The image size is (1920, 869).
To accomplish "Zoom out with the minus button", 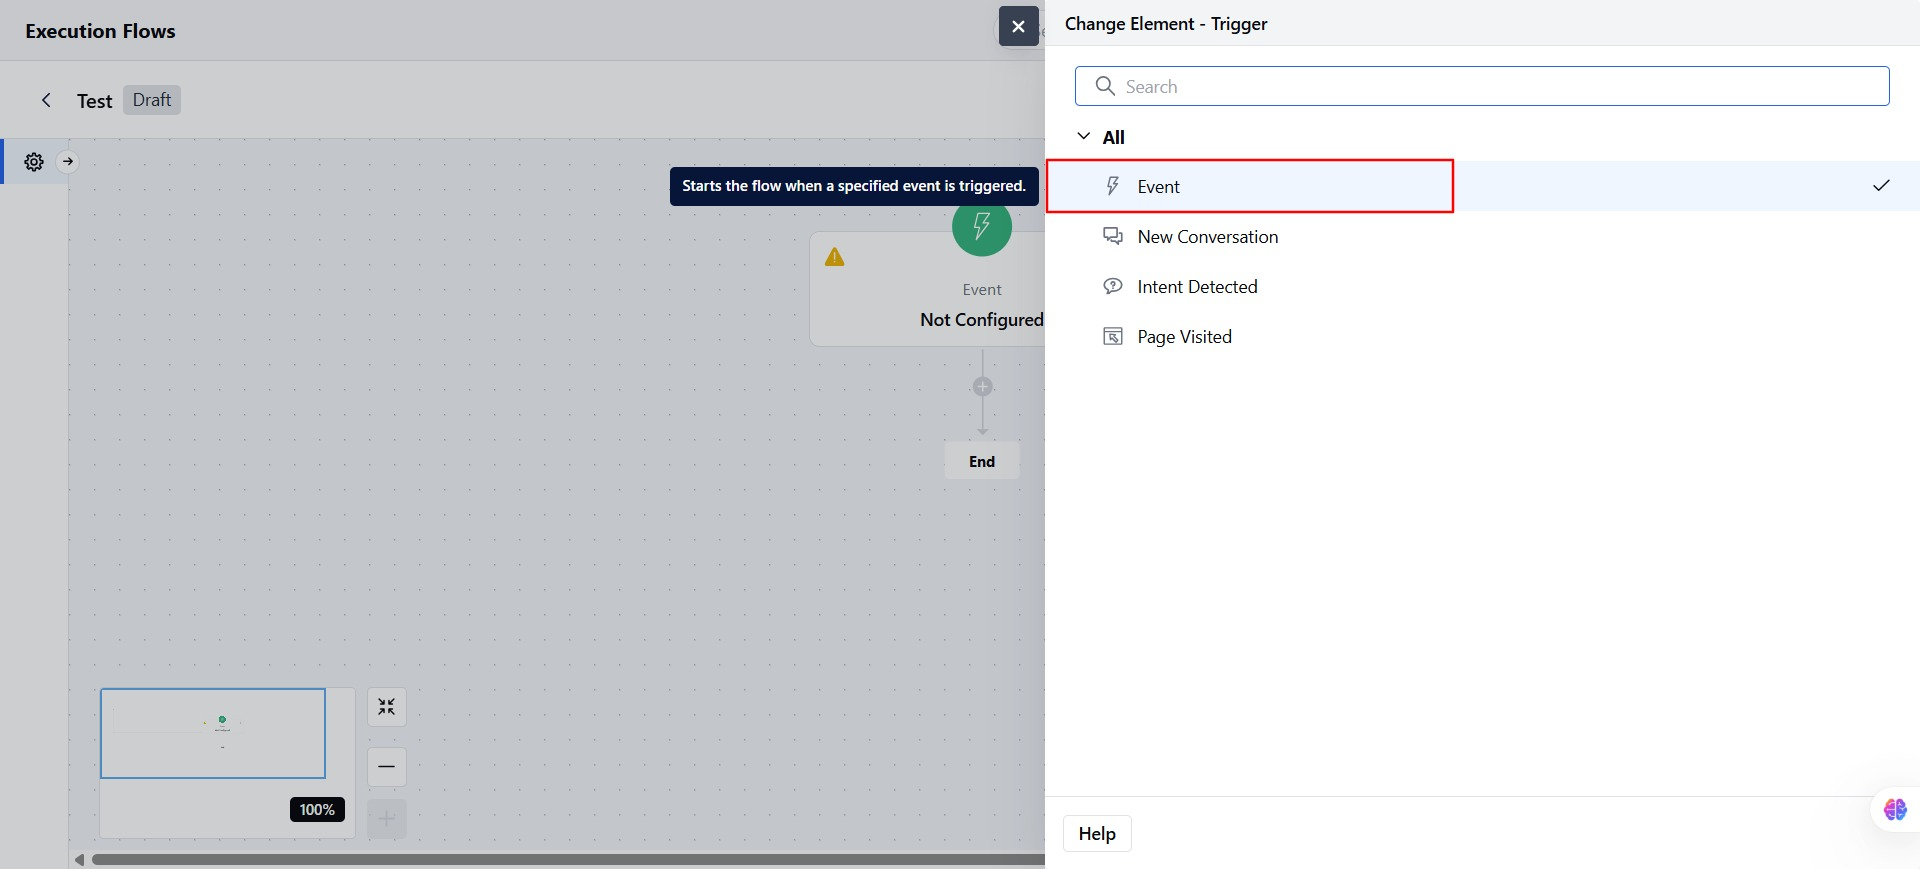I will [x=387, y=767].
